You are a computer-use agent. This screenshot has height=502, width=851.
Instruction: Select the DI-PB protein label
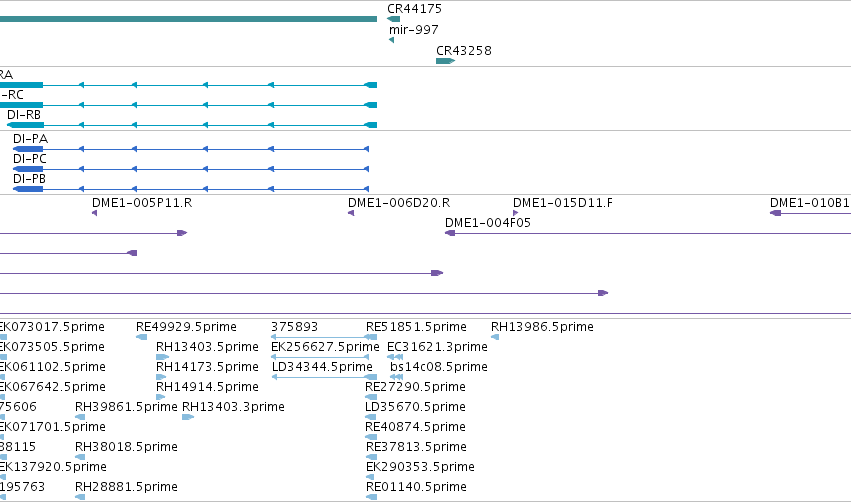[x=29, y=179]
